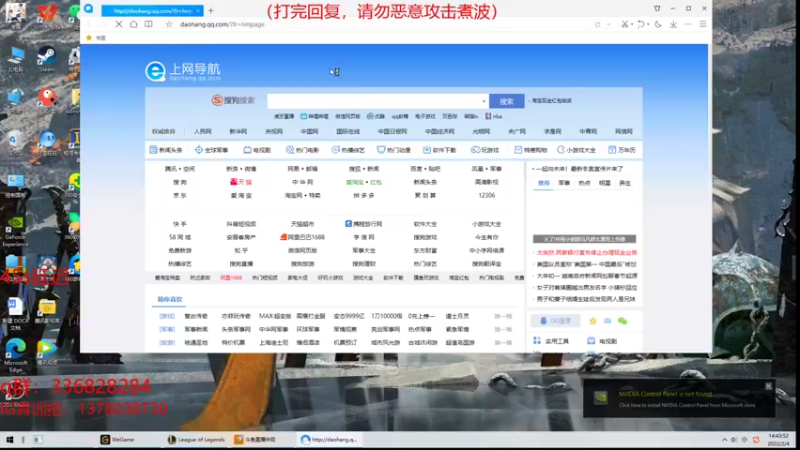800x450 pixels.
Task: Click the blue 搜索 button
Action: pos(506,101)
